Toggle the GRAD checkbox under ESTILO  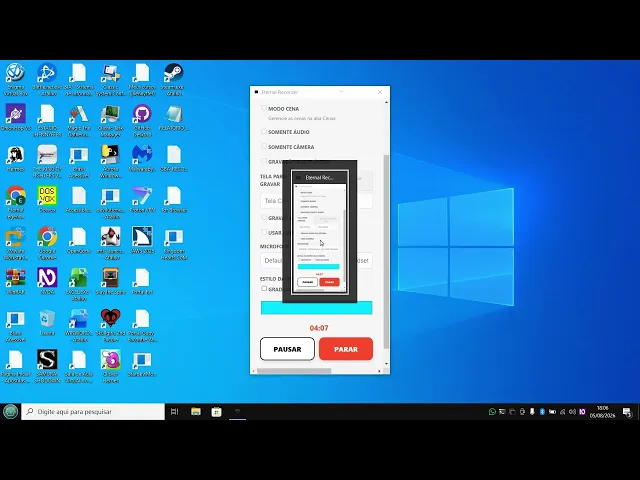(264, 289)
